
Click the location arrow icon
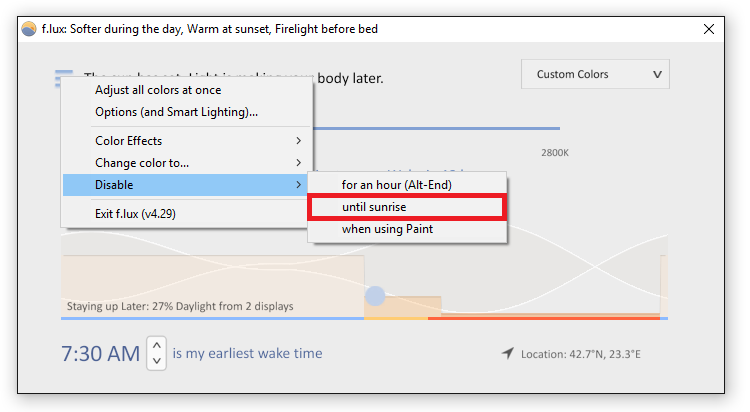(x=507, y=353)
